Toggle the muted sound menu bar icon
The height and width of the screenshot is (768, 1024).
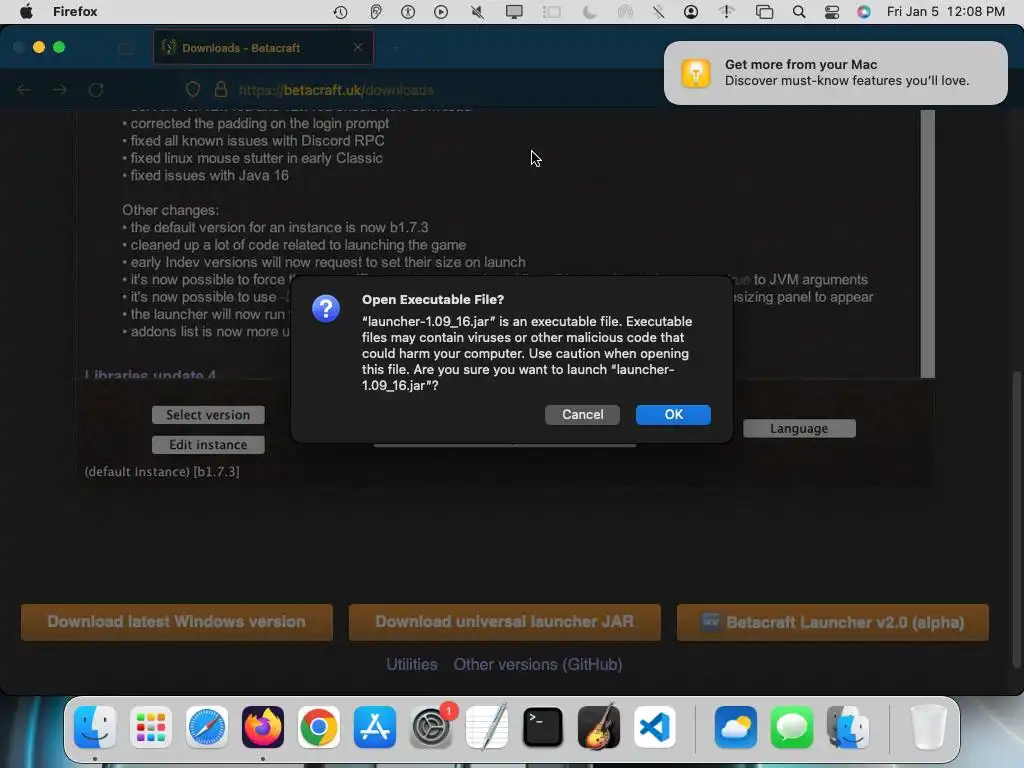tap(477, 12)
